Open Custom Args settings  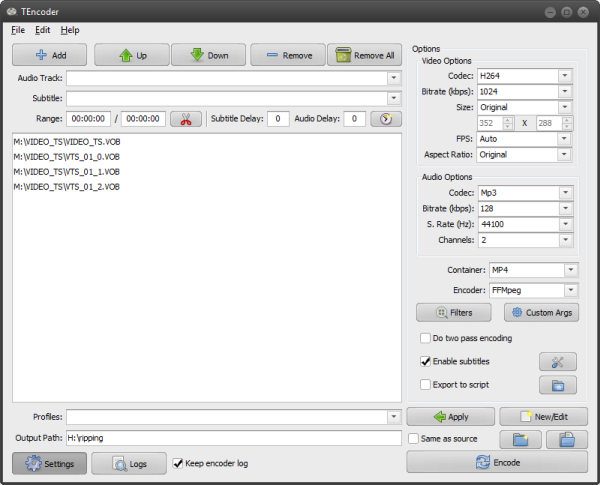(x=541, y=313)
